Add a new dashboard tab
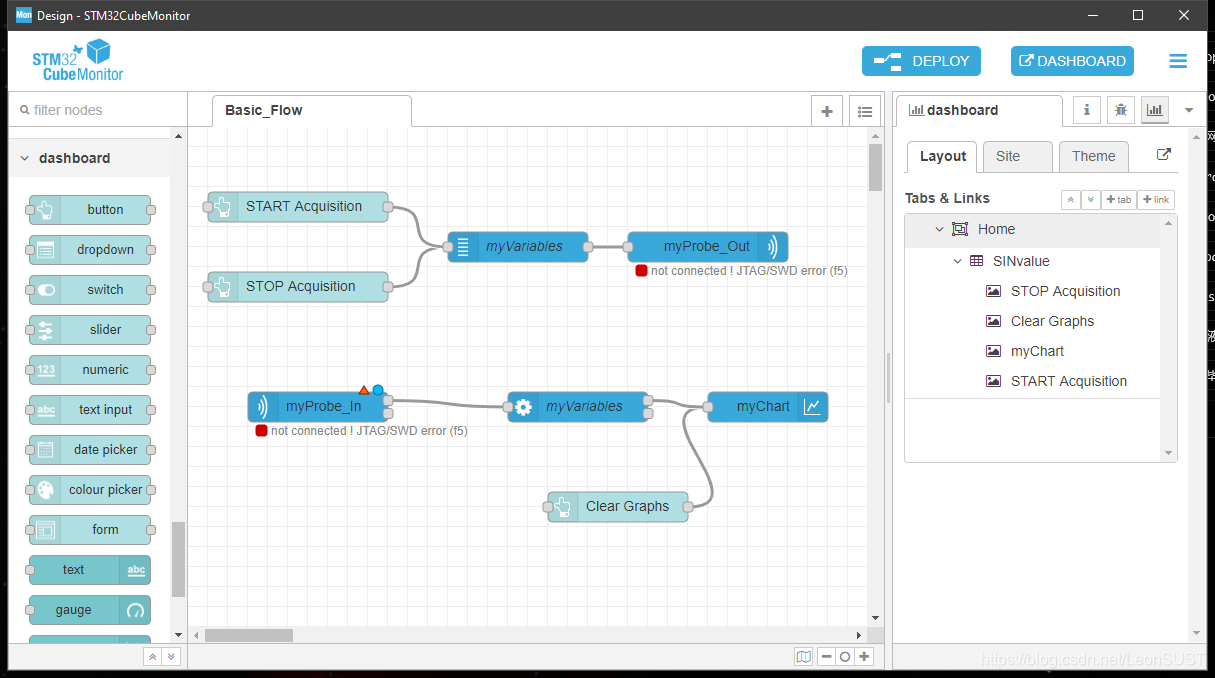 pyautogui.click(x=1119, y=200)
